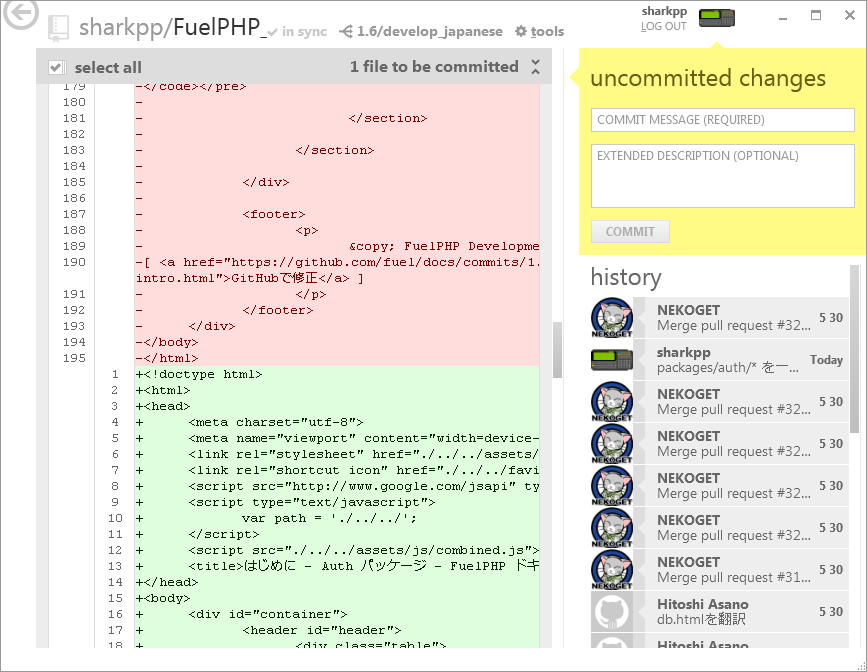Select added line 10 var path
The width and height of the screenshot is (867, 672).
click(x=337, y=518)
